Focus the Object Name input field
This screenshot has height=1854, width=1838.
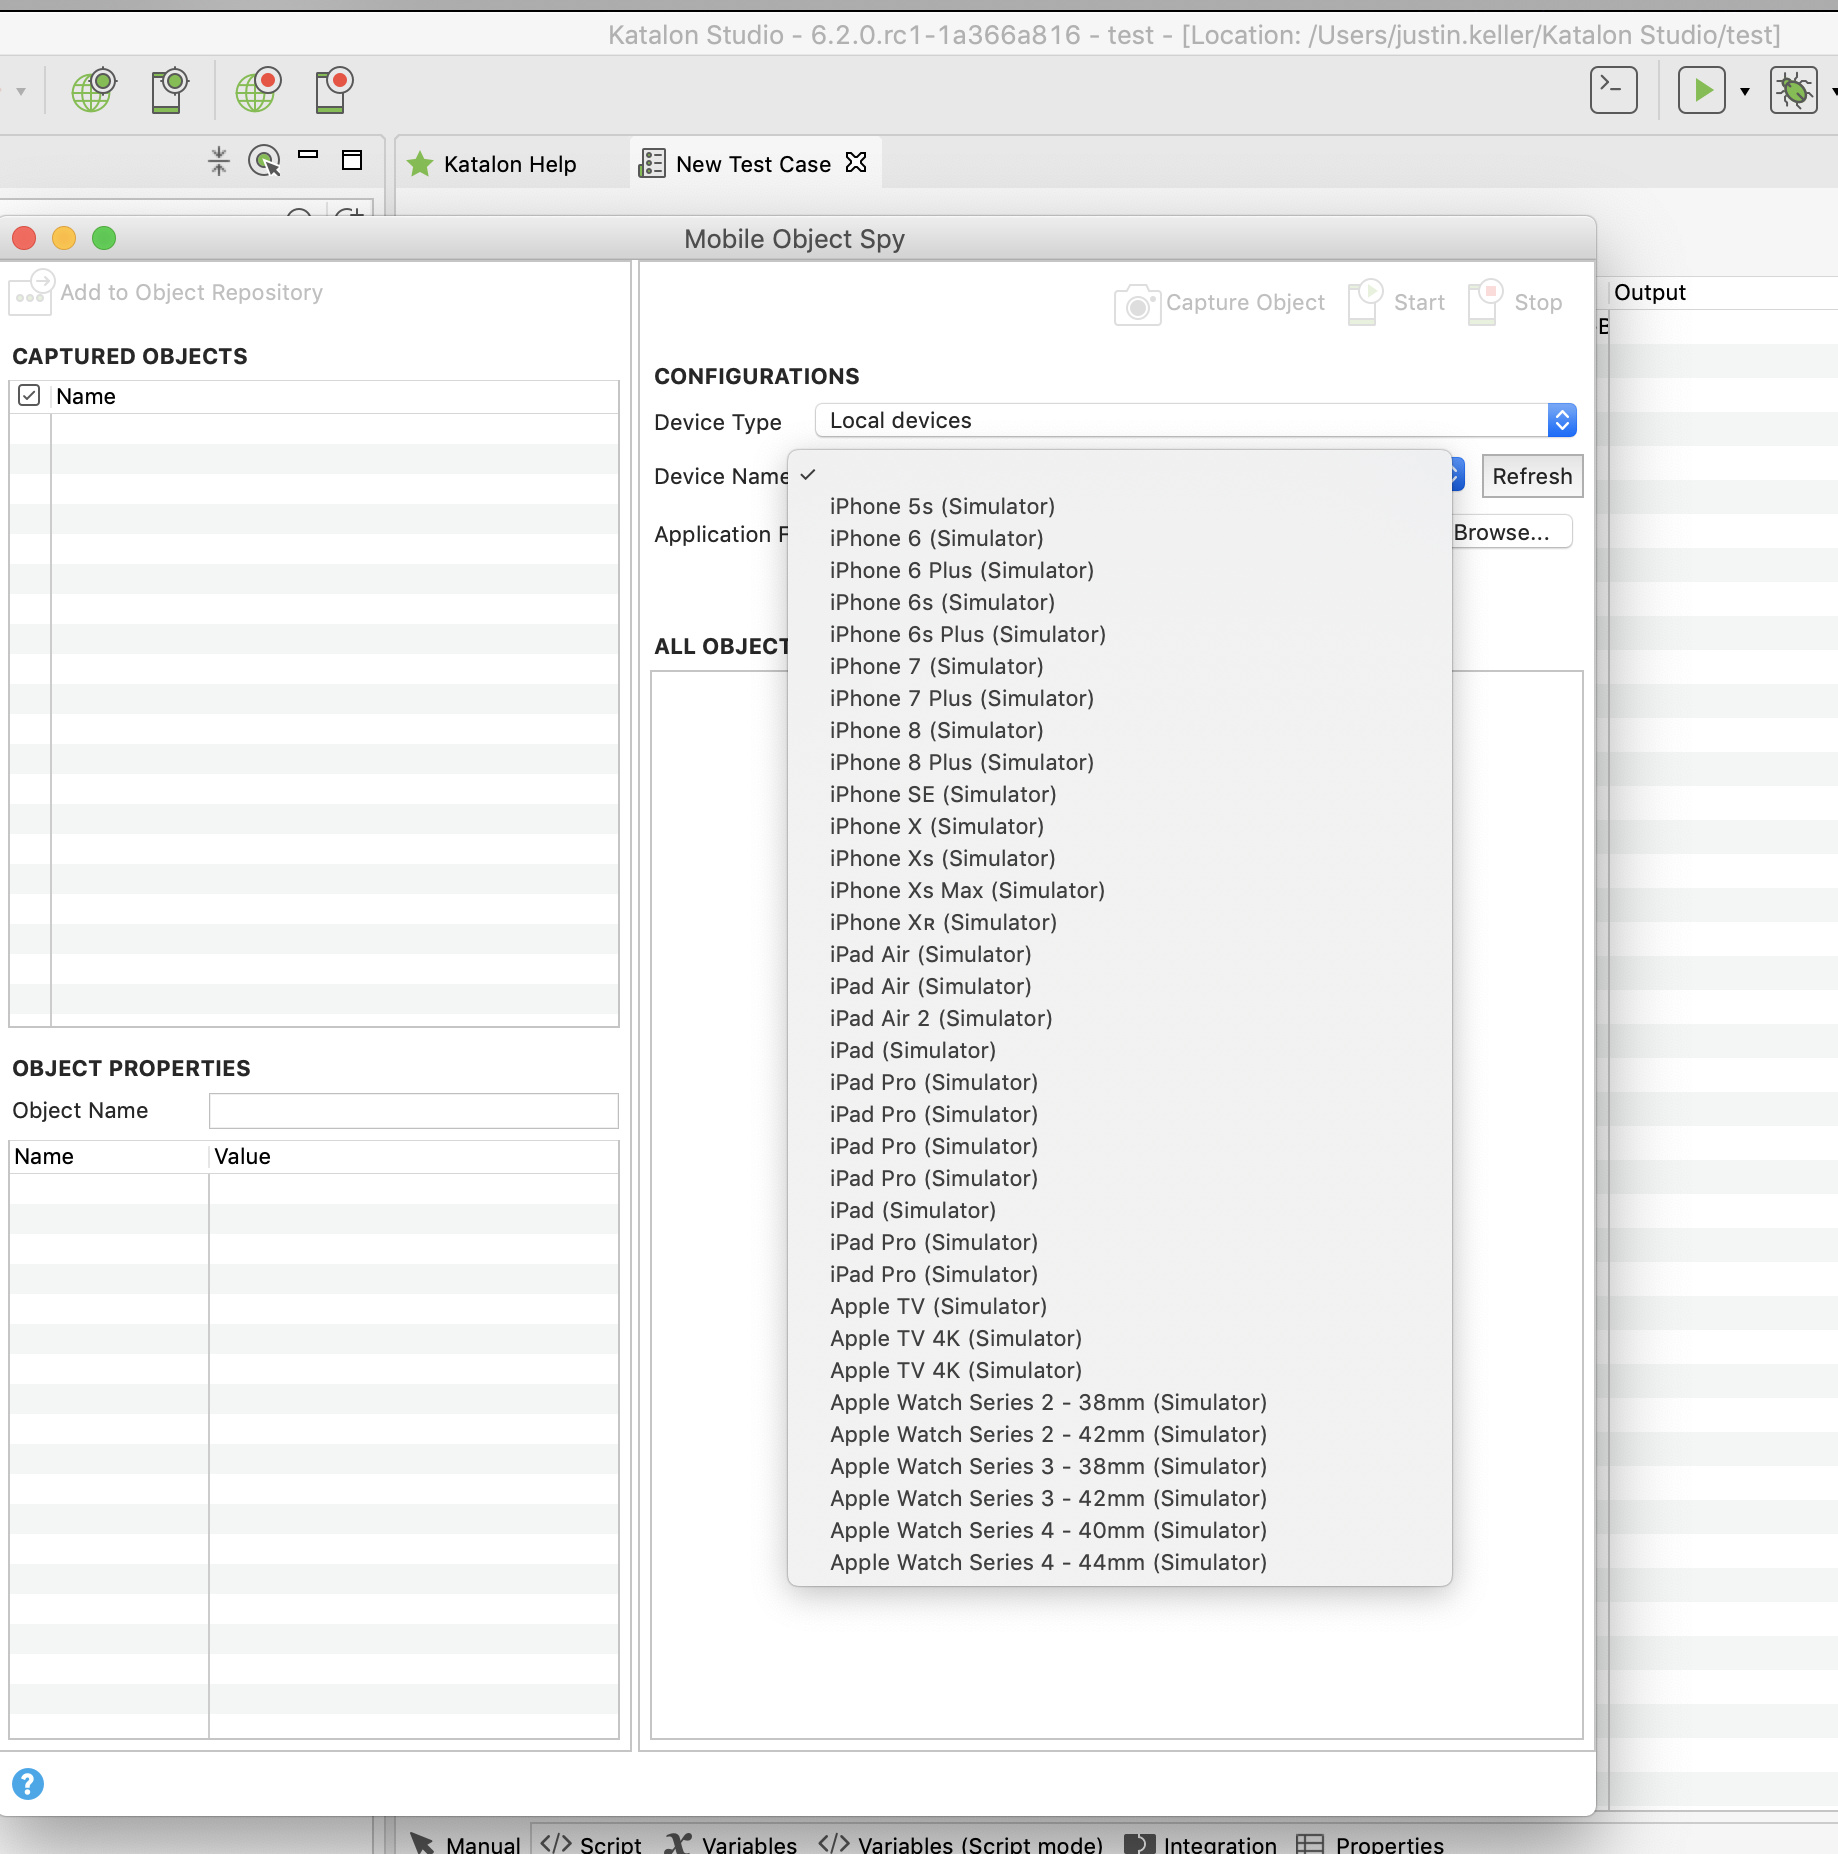coord(414,1111)
